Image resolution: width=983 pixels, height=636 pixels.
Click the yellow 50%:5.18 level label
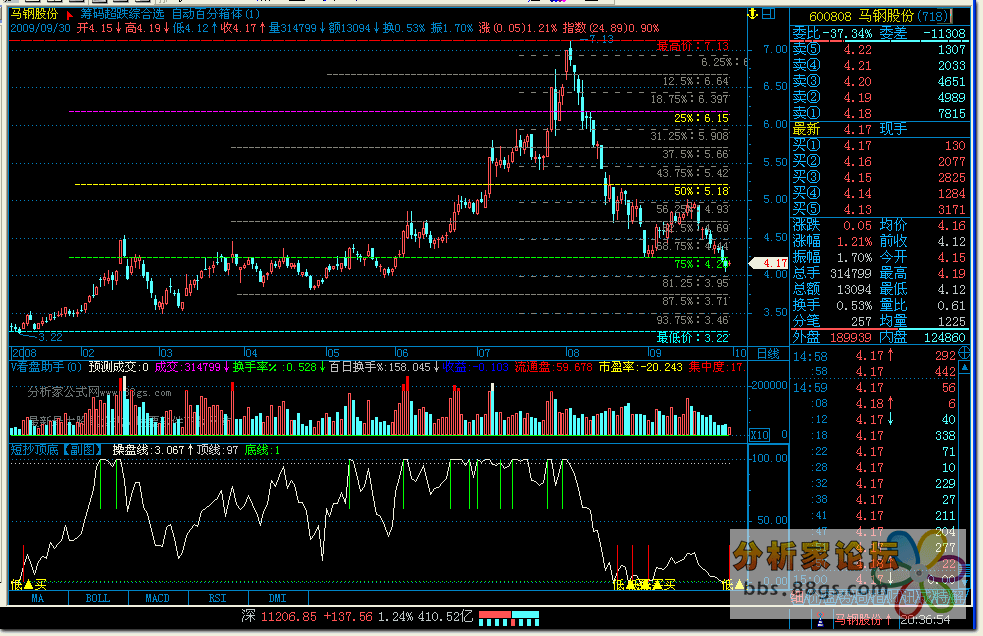click(702, 191)
